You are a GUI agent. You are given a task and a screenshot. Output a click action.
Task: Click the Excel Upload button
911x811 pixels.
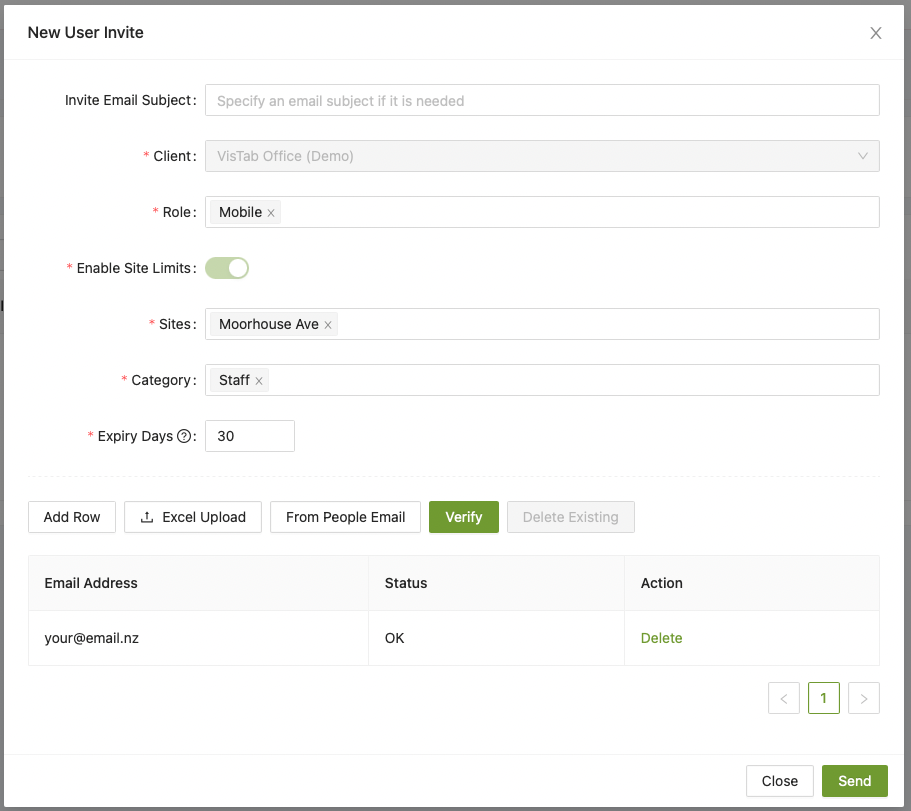point(193,517)
